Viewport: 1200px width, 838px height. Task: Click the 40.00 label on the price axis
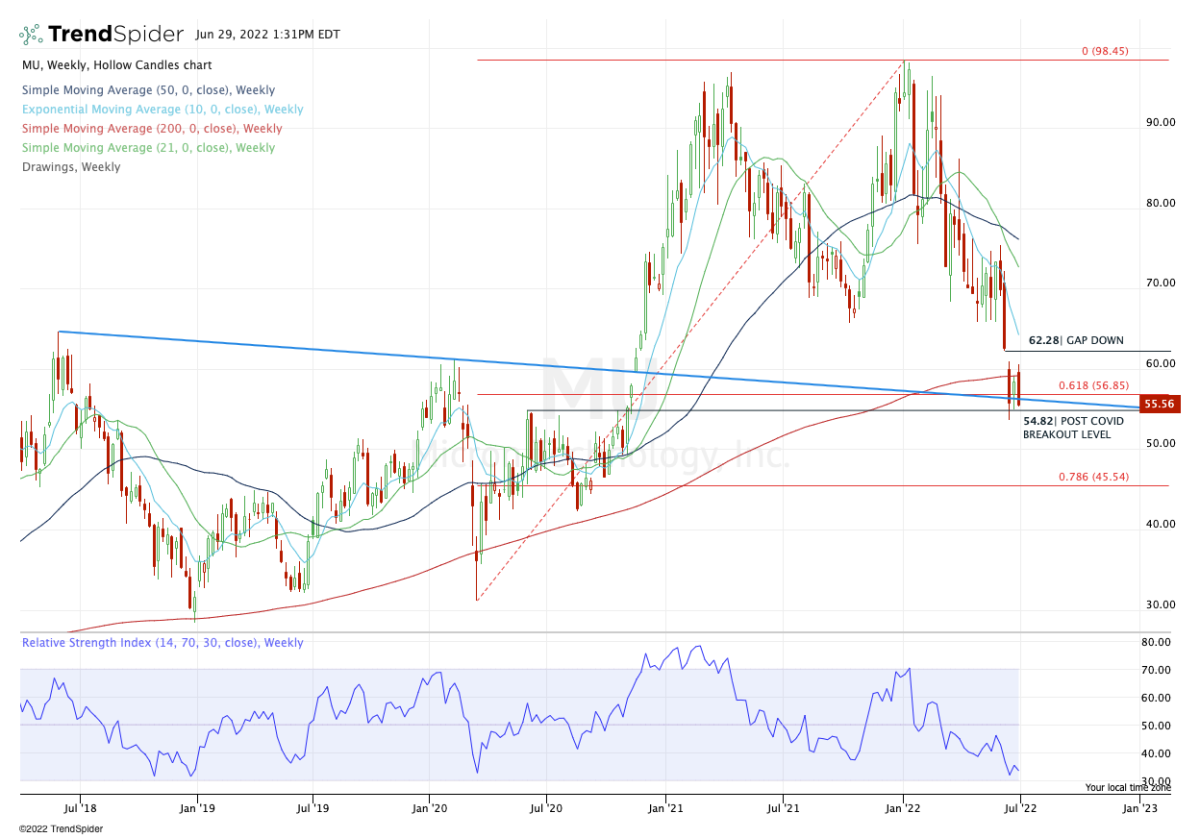point(1161,524)
